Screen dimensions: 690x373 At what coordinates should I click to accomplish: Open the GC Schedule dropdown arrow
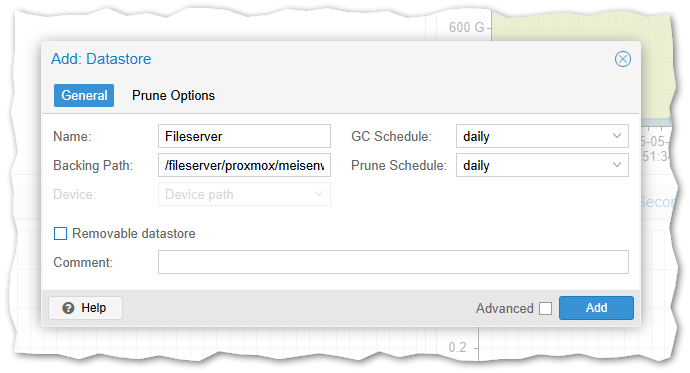coord(617,136)
